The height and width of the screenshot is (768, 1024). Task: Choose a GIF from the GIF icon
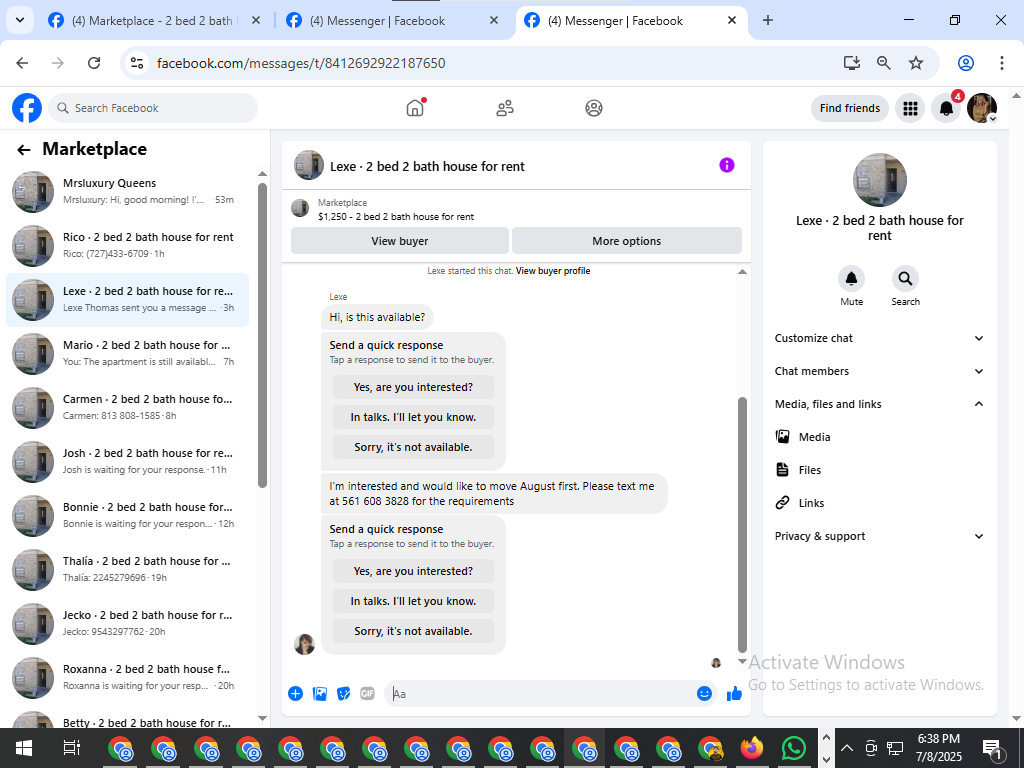[367, 694]
